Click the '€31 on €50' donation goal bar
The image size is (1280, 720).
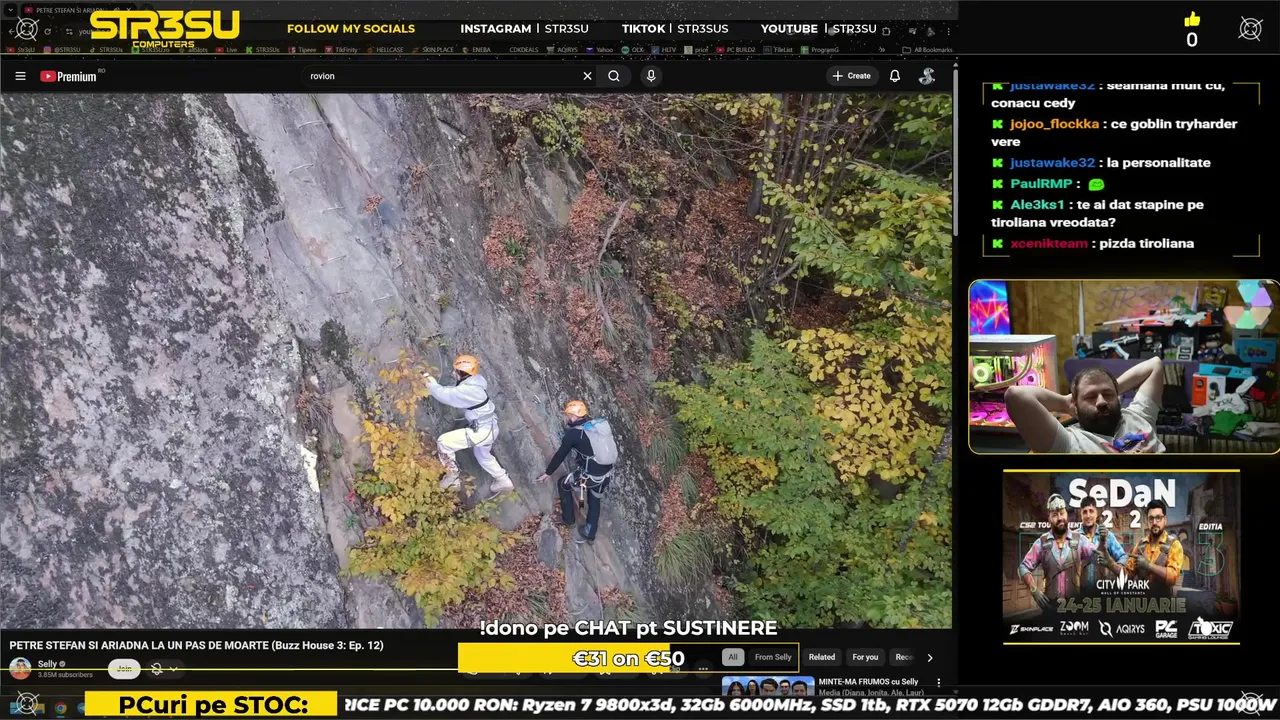[628, 658]
